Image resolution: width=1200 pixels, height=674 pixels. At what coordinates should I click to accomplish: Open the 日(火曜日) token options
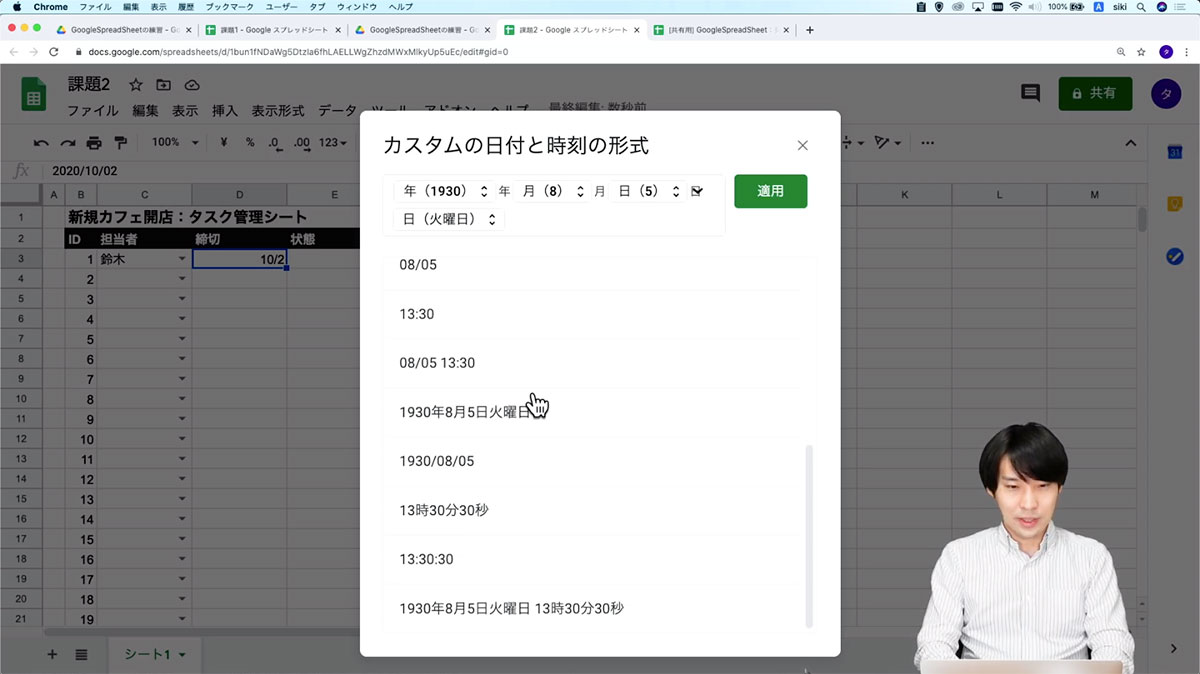pyautogui.click(x=449, y=218)
